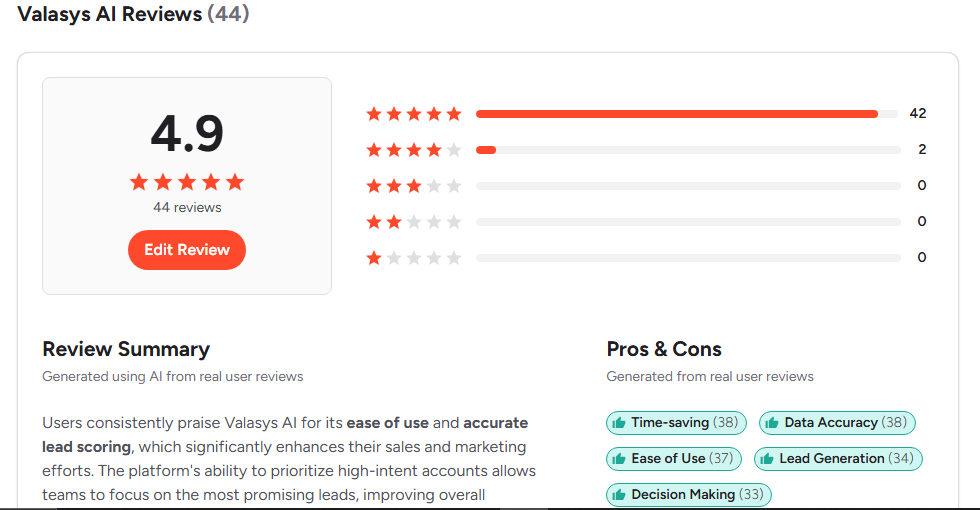Open the Decision Making (33) pro tag
The width and height of the screenshot is (980, 510).
pyautogui.click(x=689, y=494)
